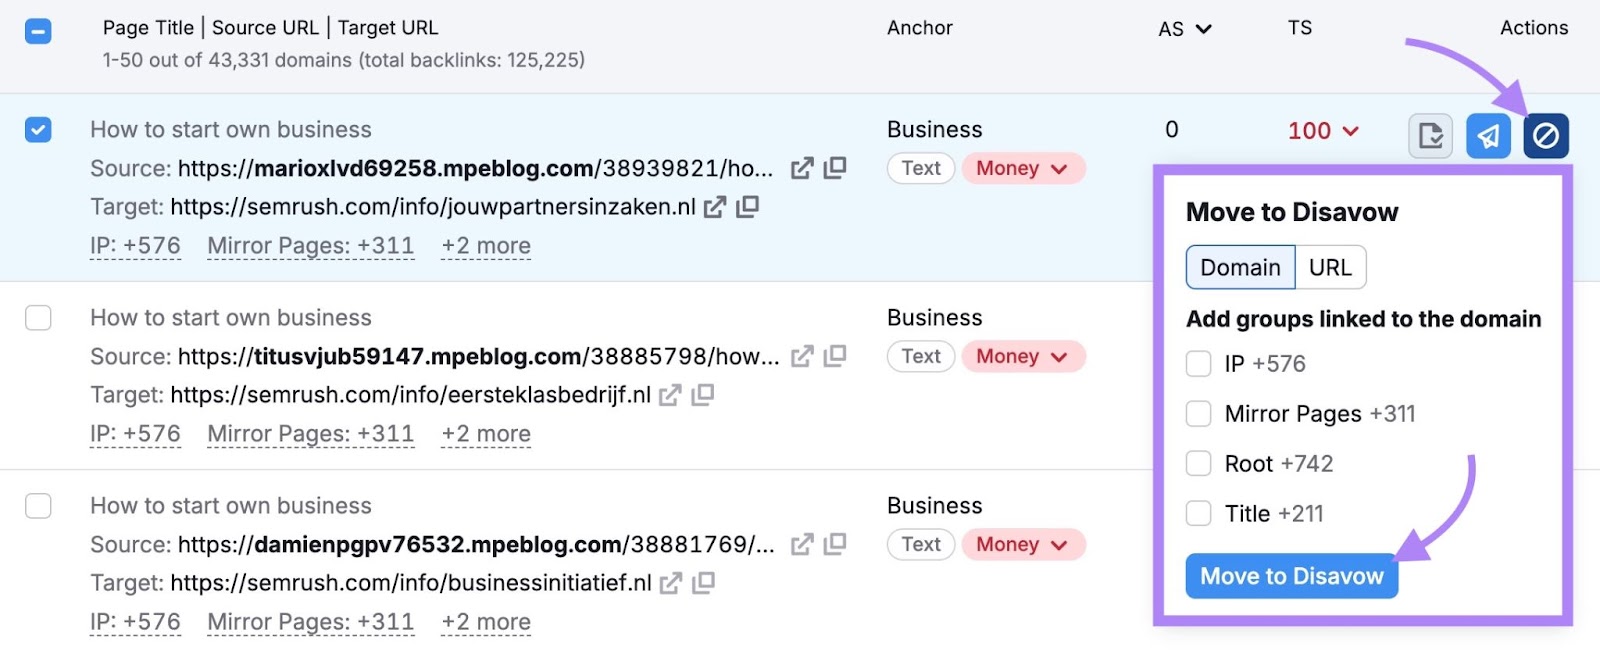Click the Move to Disavow button
Image resolution: width=1600 pixels, height=654 pixels.
point(1291,576)
